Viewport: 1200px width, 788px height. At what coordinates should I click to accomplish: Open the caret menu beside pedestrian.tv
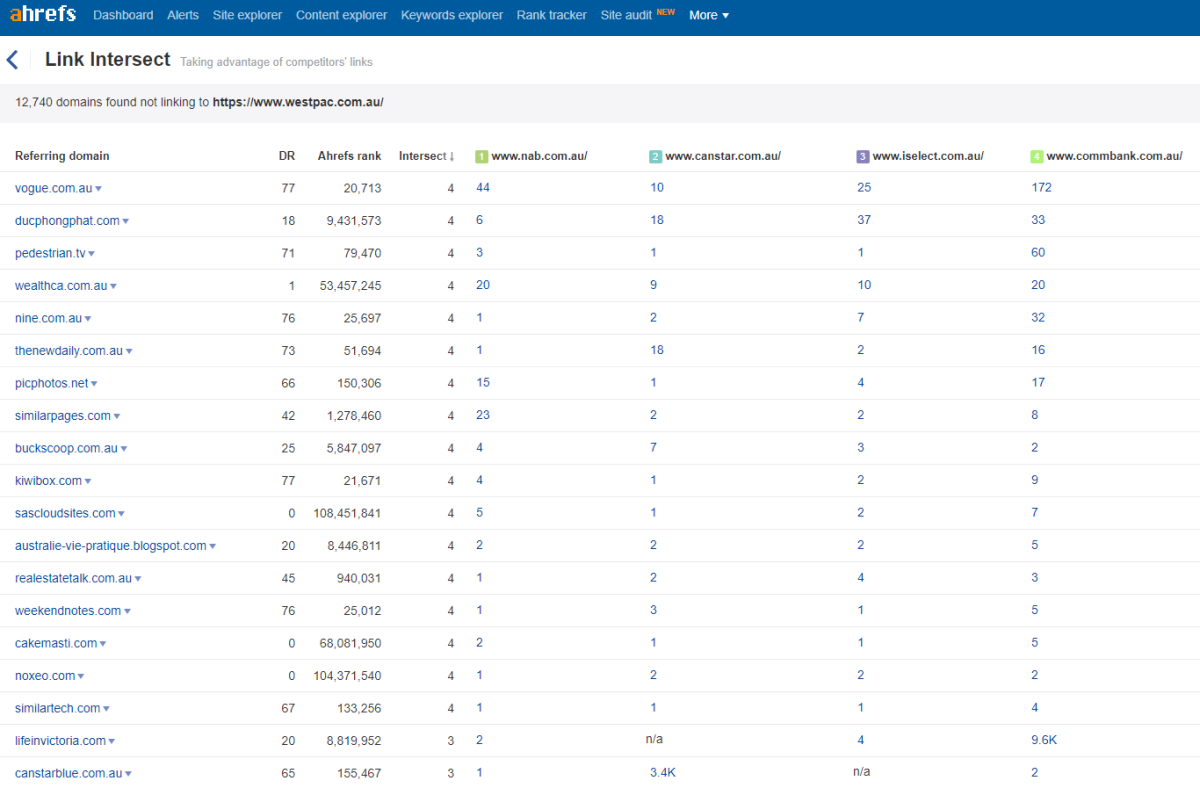pyautogui.click(x=92, y=253)
